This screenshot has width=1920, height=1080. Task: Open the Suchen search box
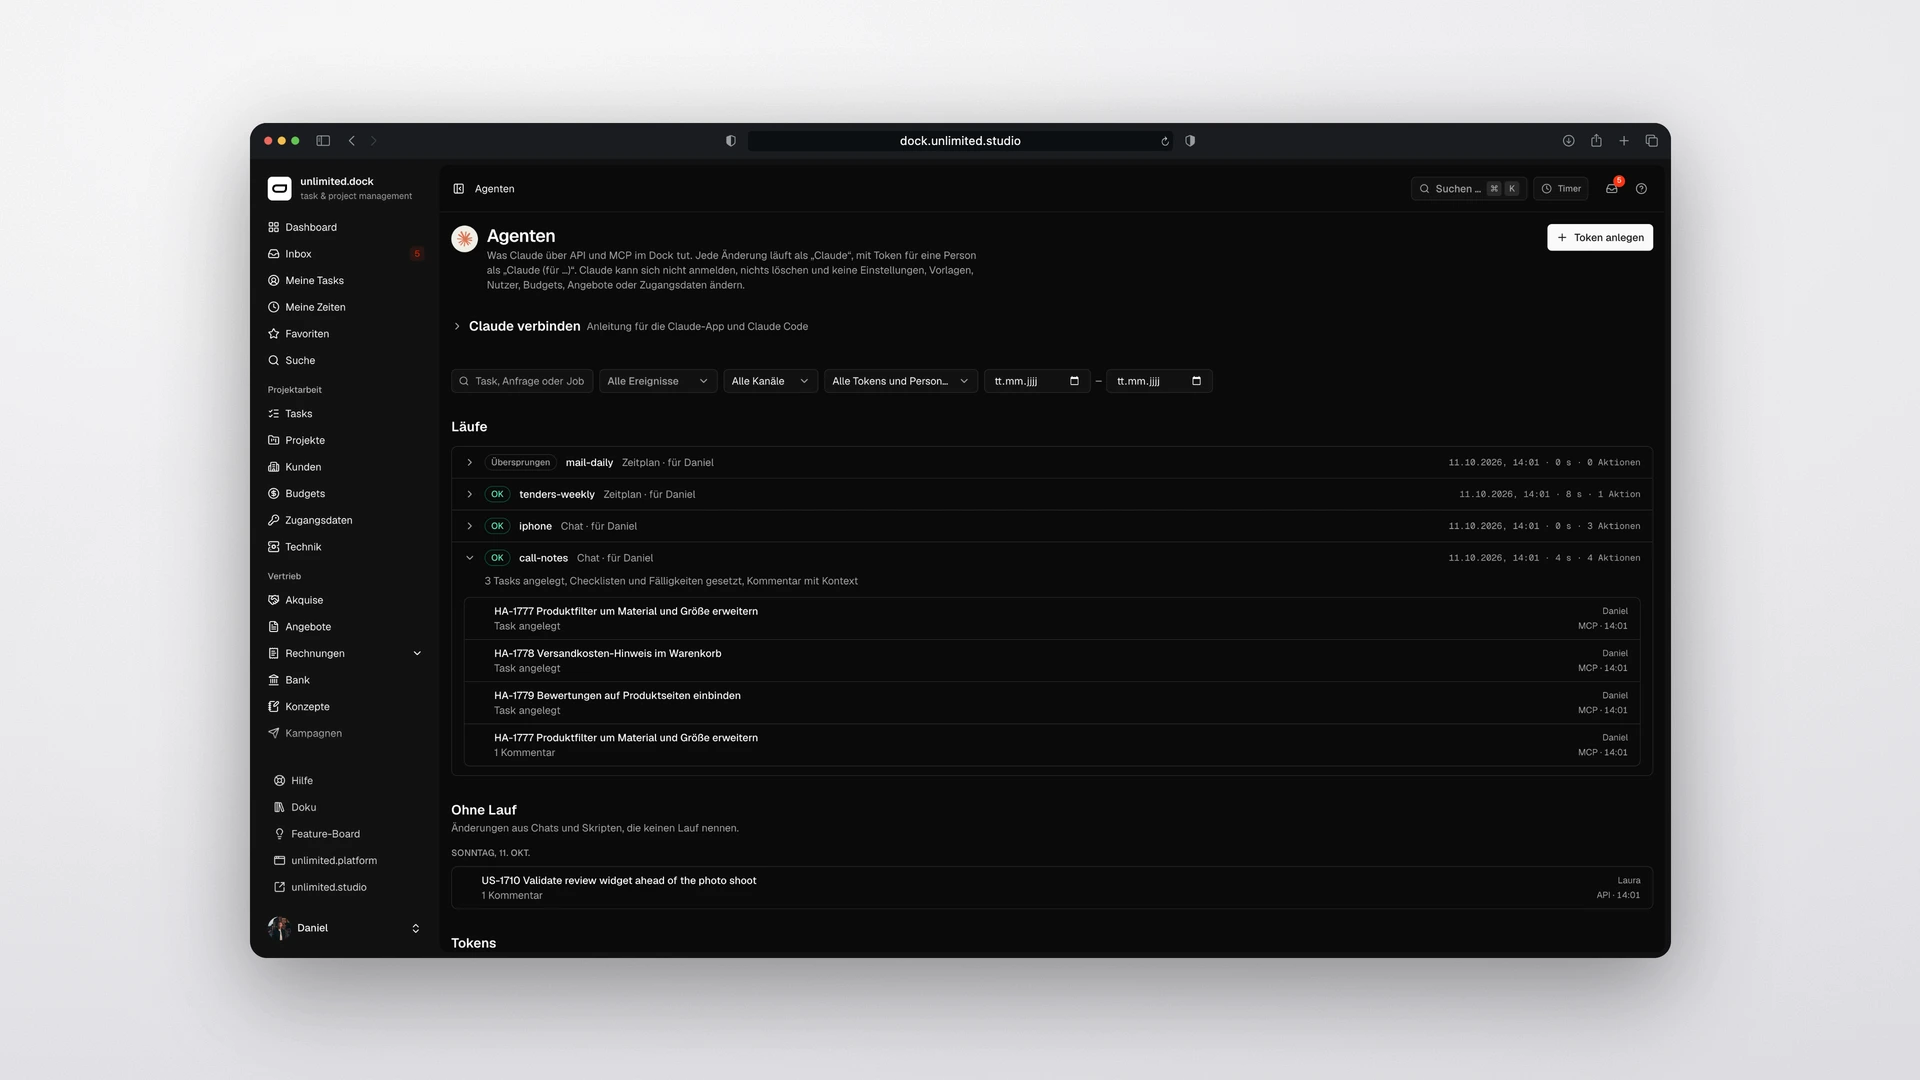click(1468, 188)
